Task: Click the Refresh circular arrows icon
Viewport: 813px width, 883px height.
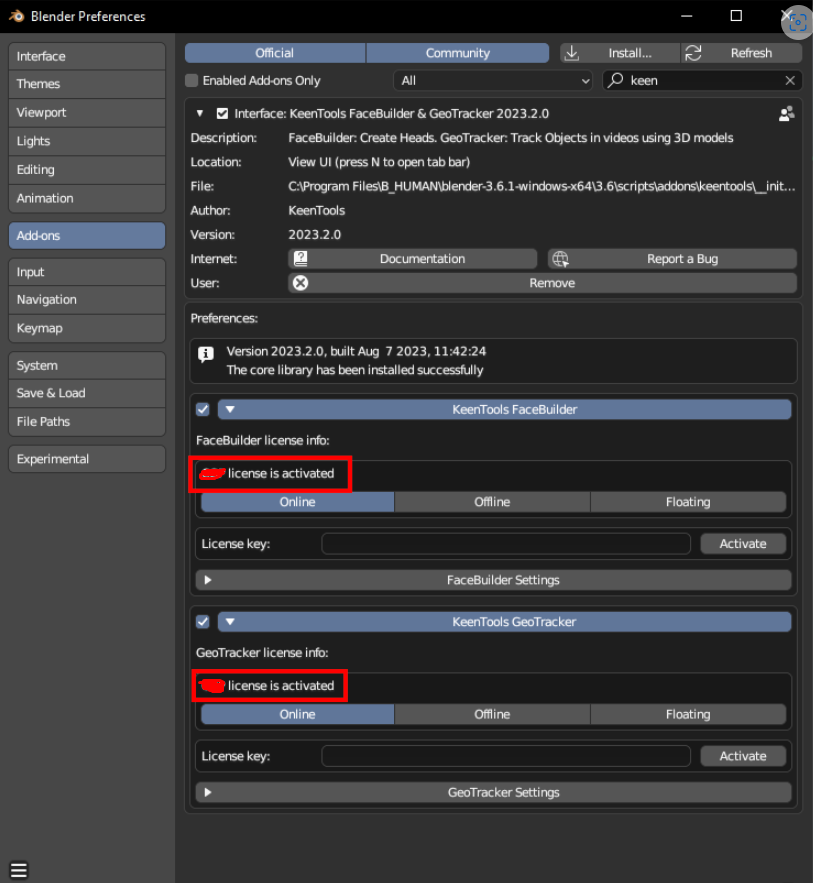Action: tap(693, 53)
